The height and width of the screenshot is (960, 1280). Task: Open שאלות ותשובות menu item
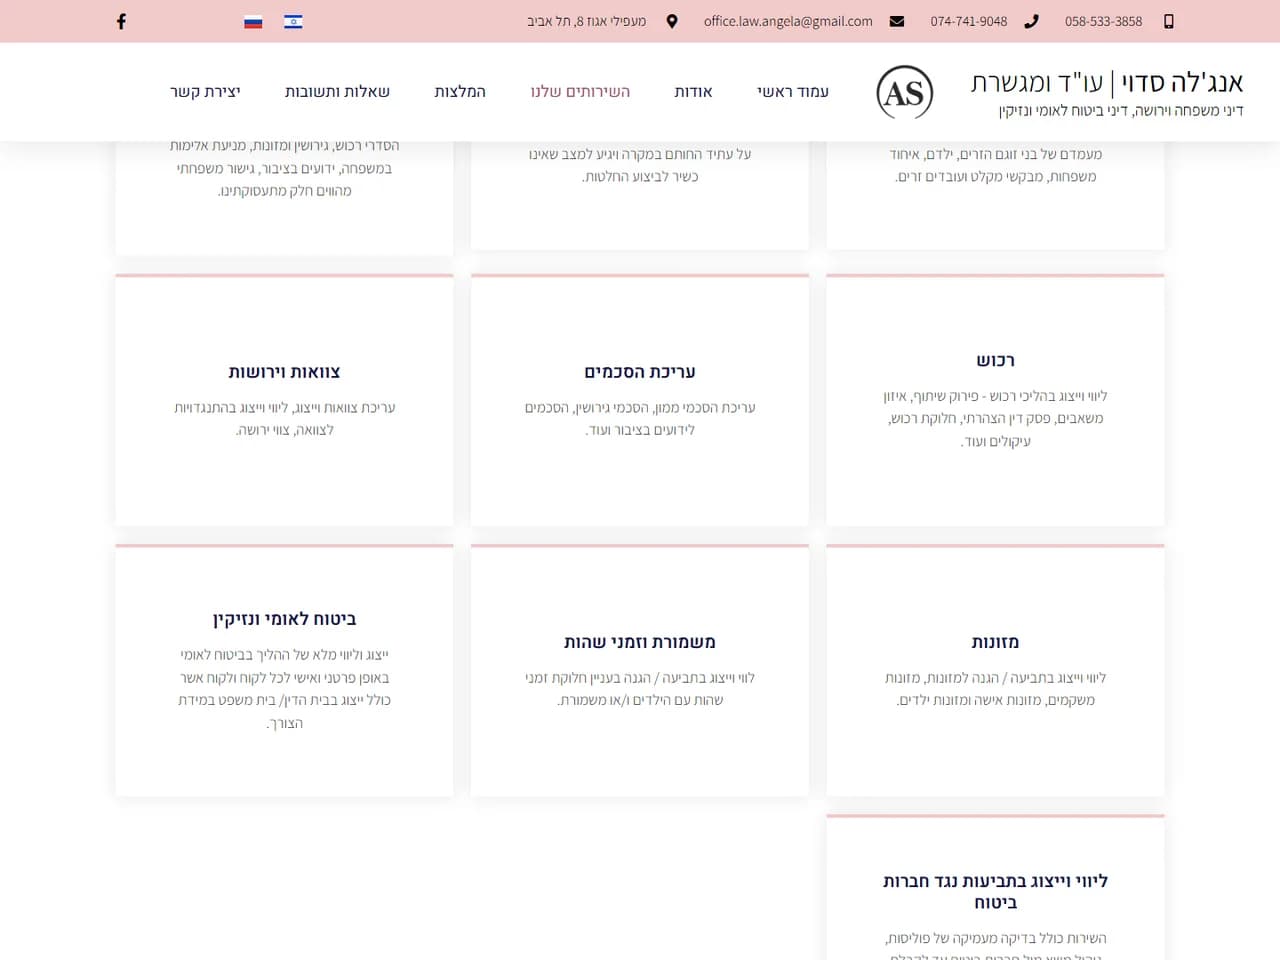pos(337,92)
